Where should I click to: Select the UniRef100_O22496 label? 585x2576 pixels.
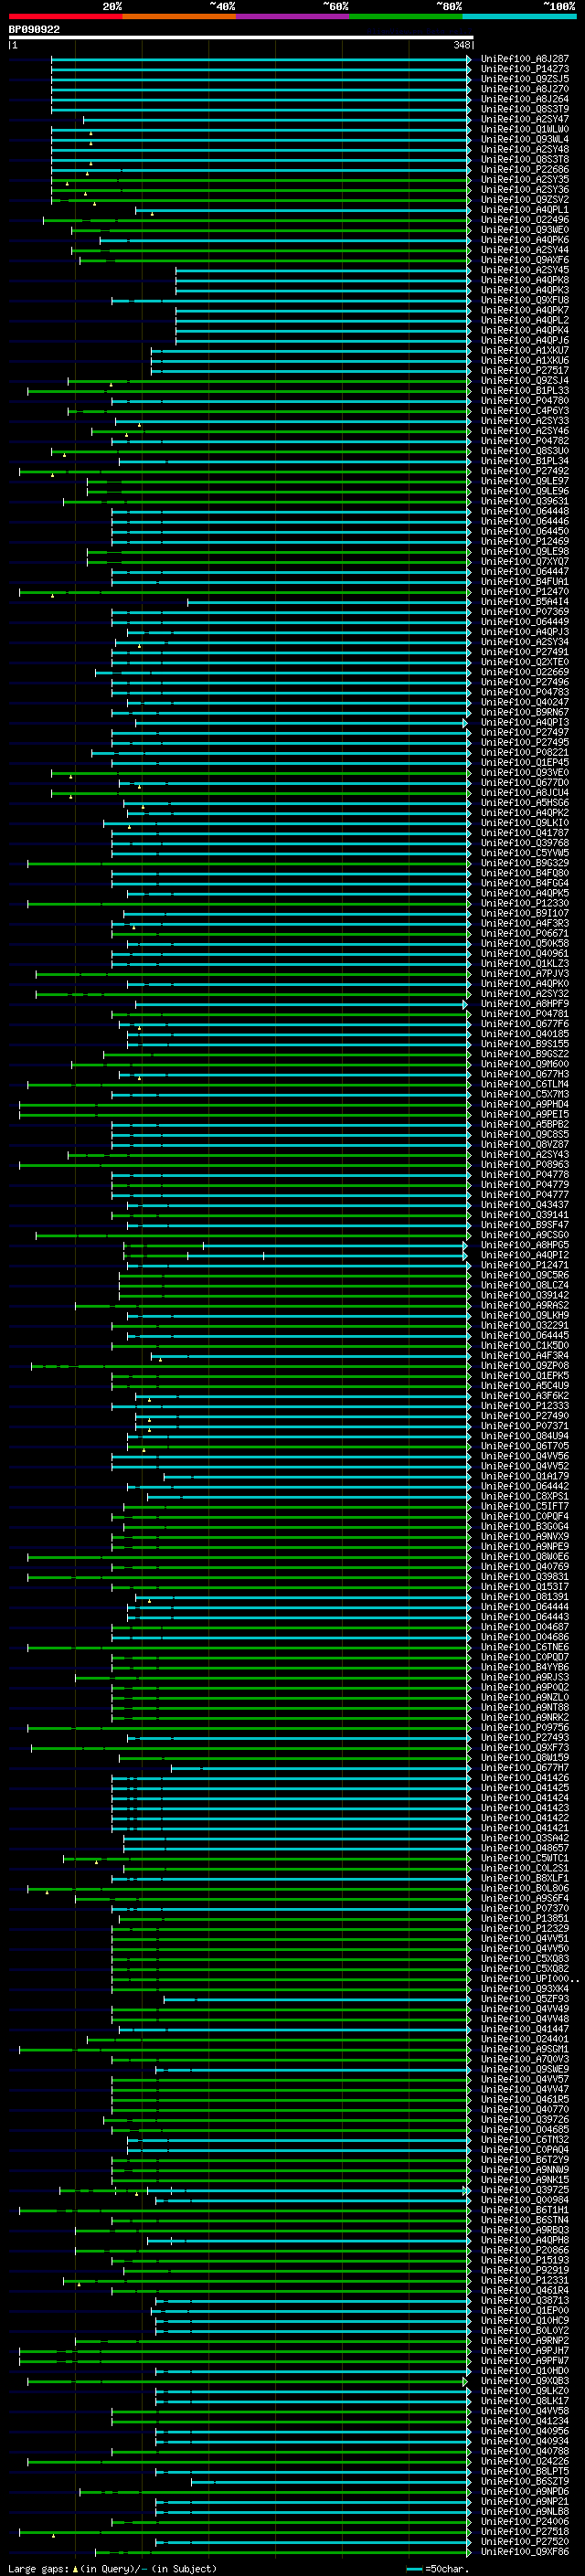point(525,220)
